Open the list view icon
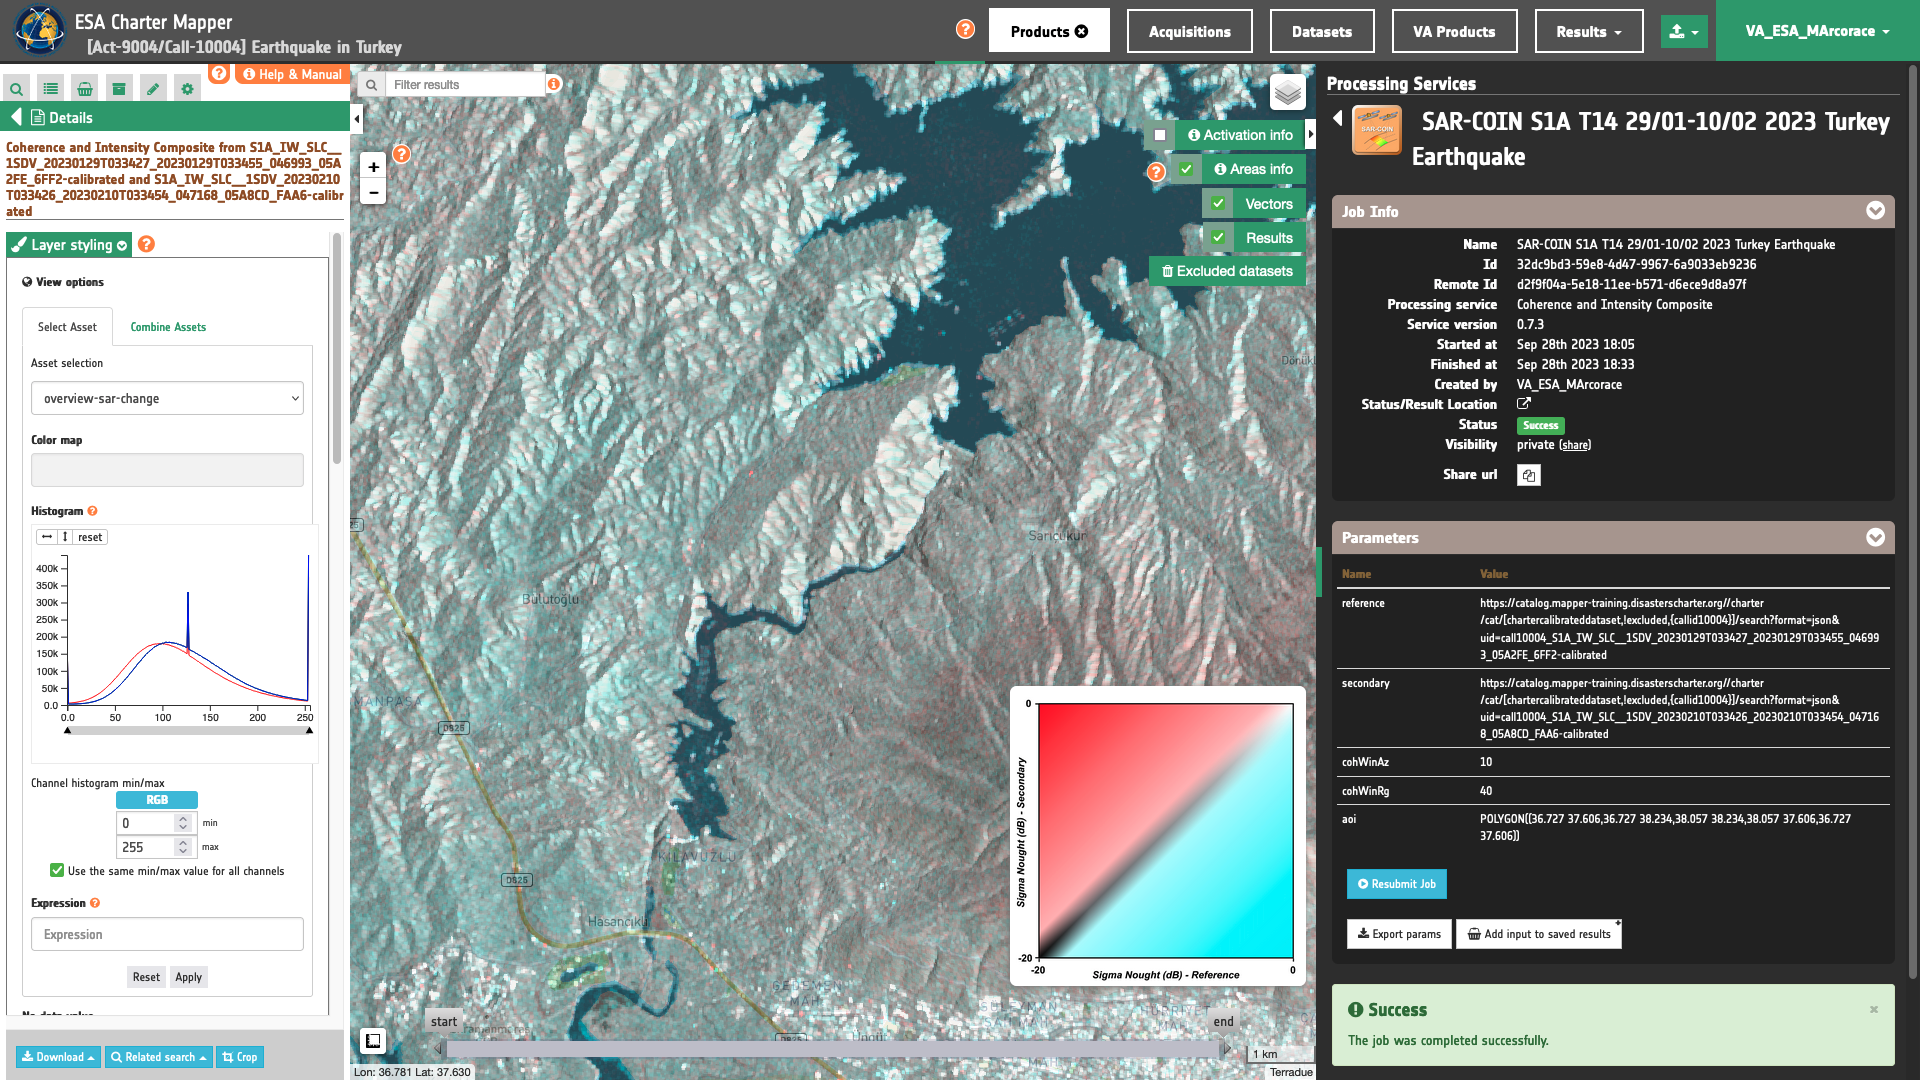Screen dimensions: 1920x1080 51,89
